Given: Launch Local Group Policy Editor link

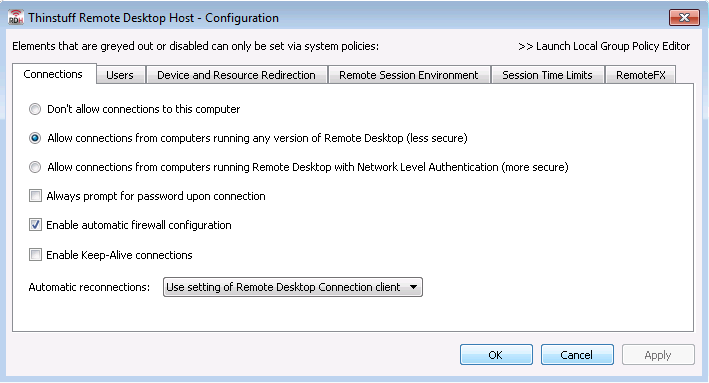Looking at the screenshot, I should [604, 46].
